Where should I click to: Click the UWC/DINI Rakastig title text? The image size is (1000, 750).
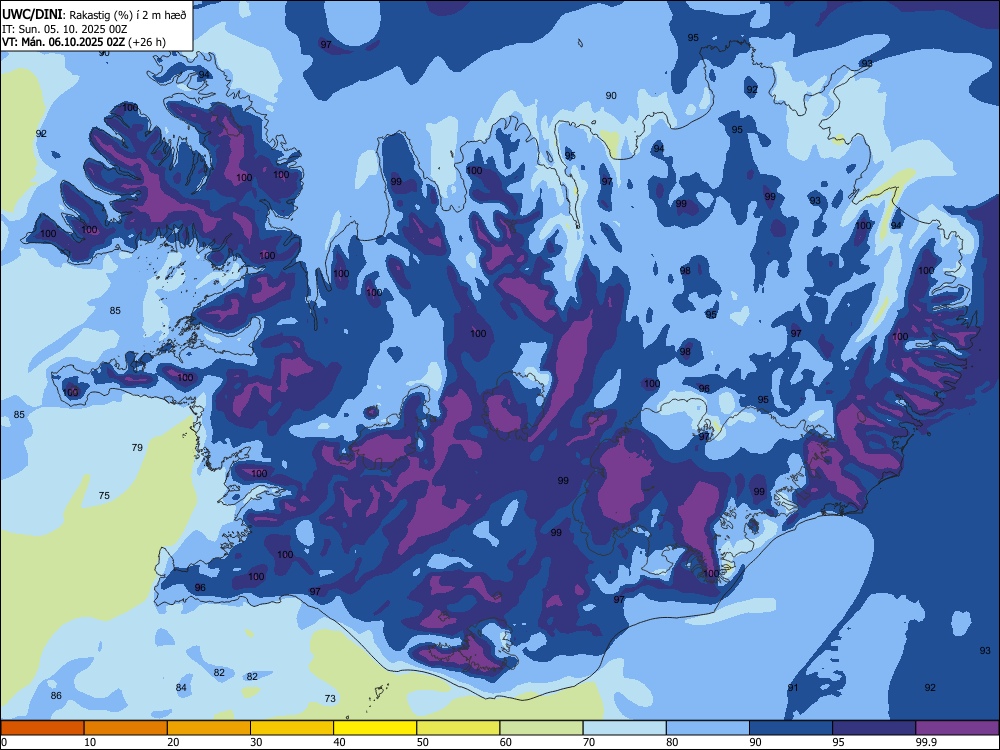94,15
